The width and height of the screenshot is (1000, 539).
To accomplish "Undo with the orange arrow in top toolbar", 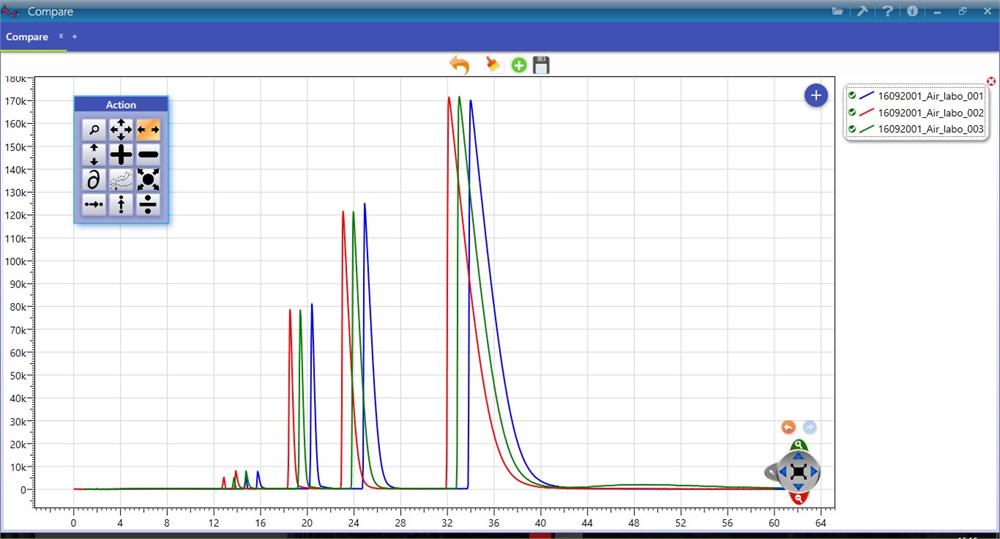I will point(459,65).
